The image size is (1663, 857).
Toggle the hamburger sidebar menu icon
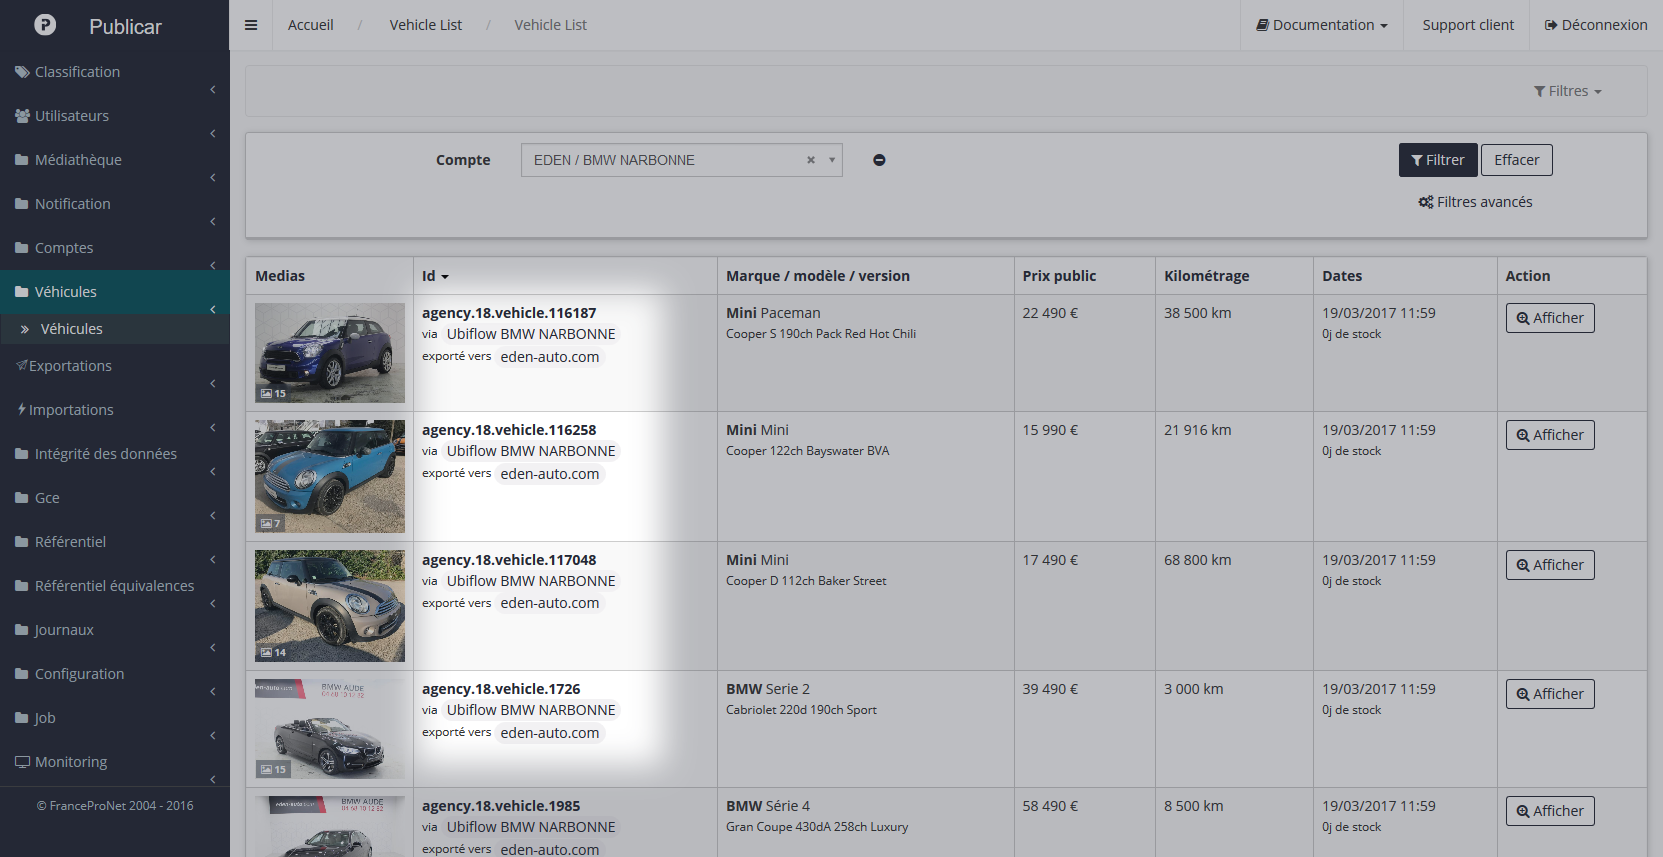pos(251,25)
